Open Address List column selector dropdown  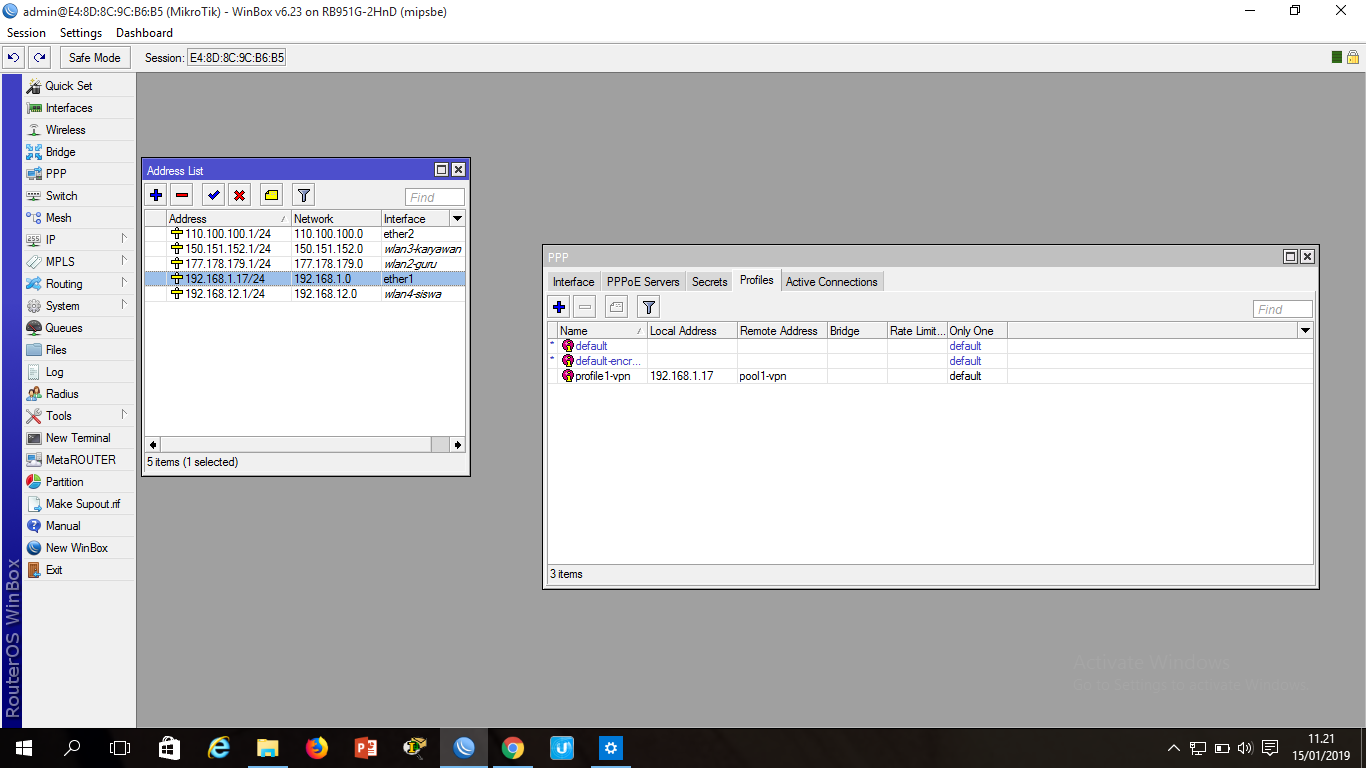coord(458,218)
